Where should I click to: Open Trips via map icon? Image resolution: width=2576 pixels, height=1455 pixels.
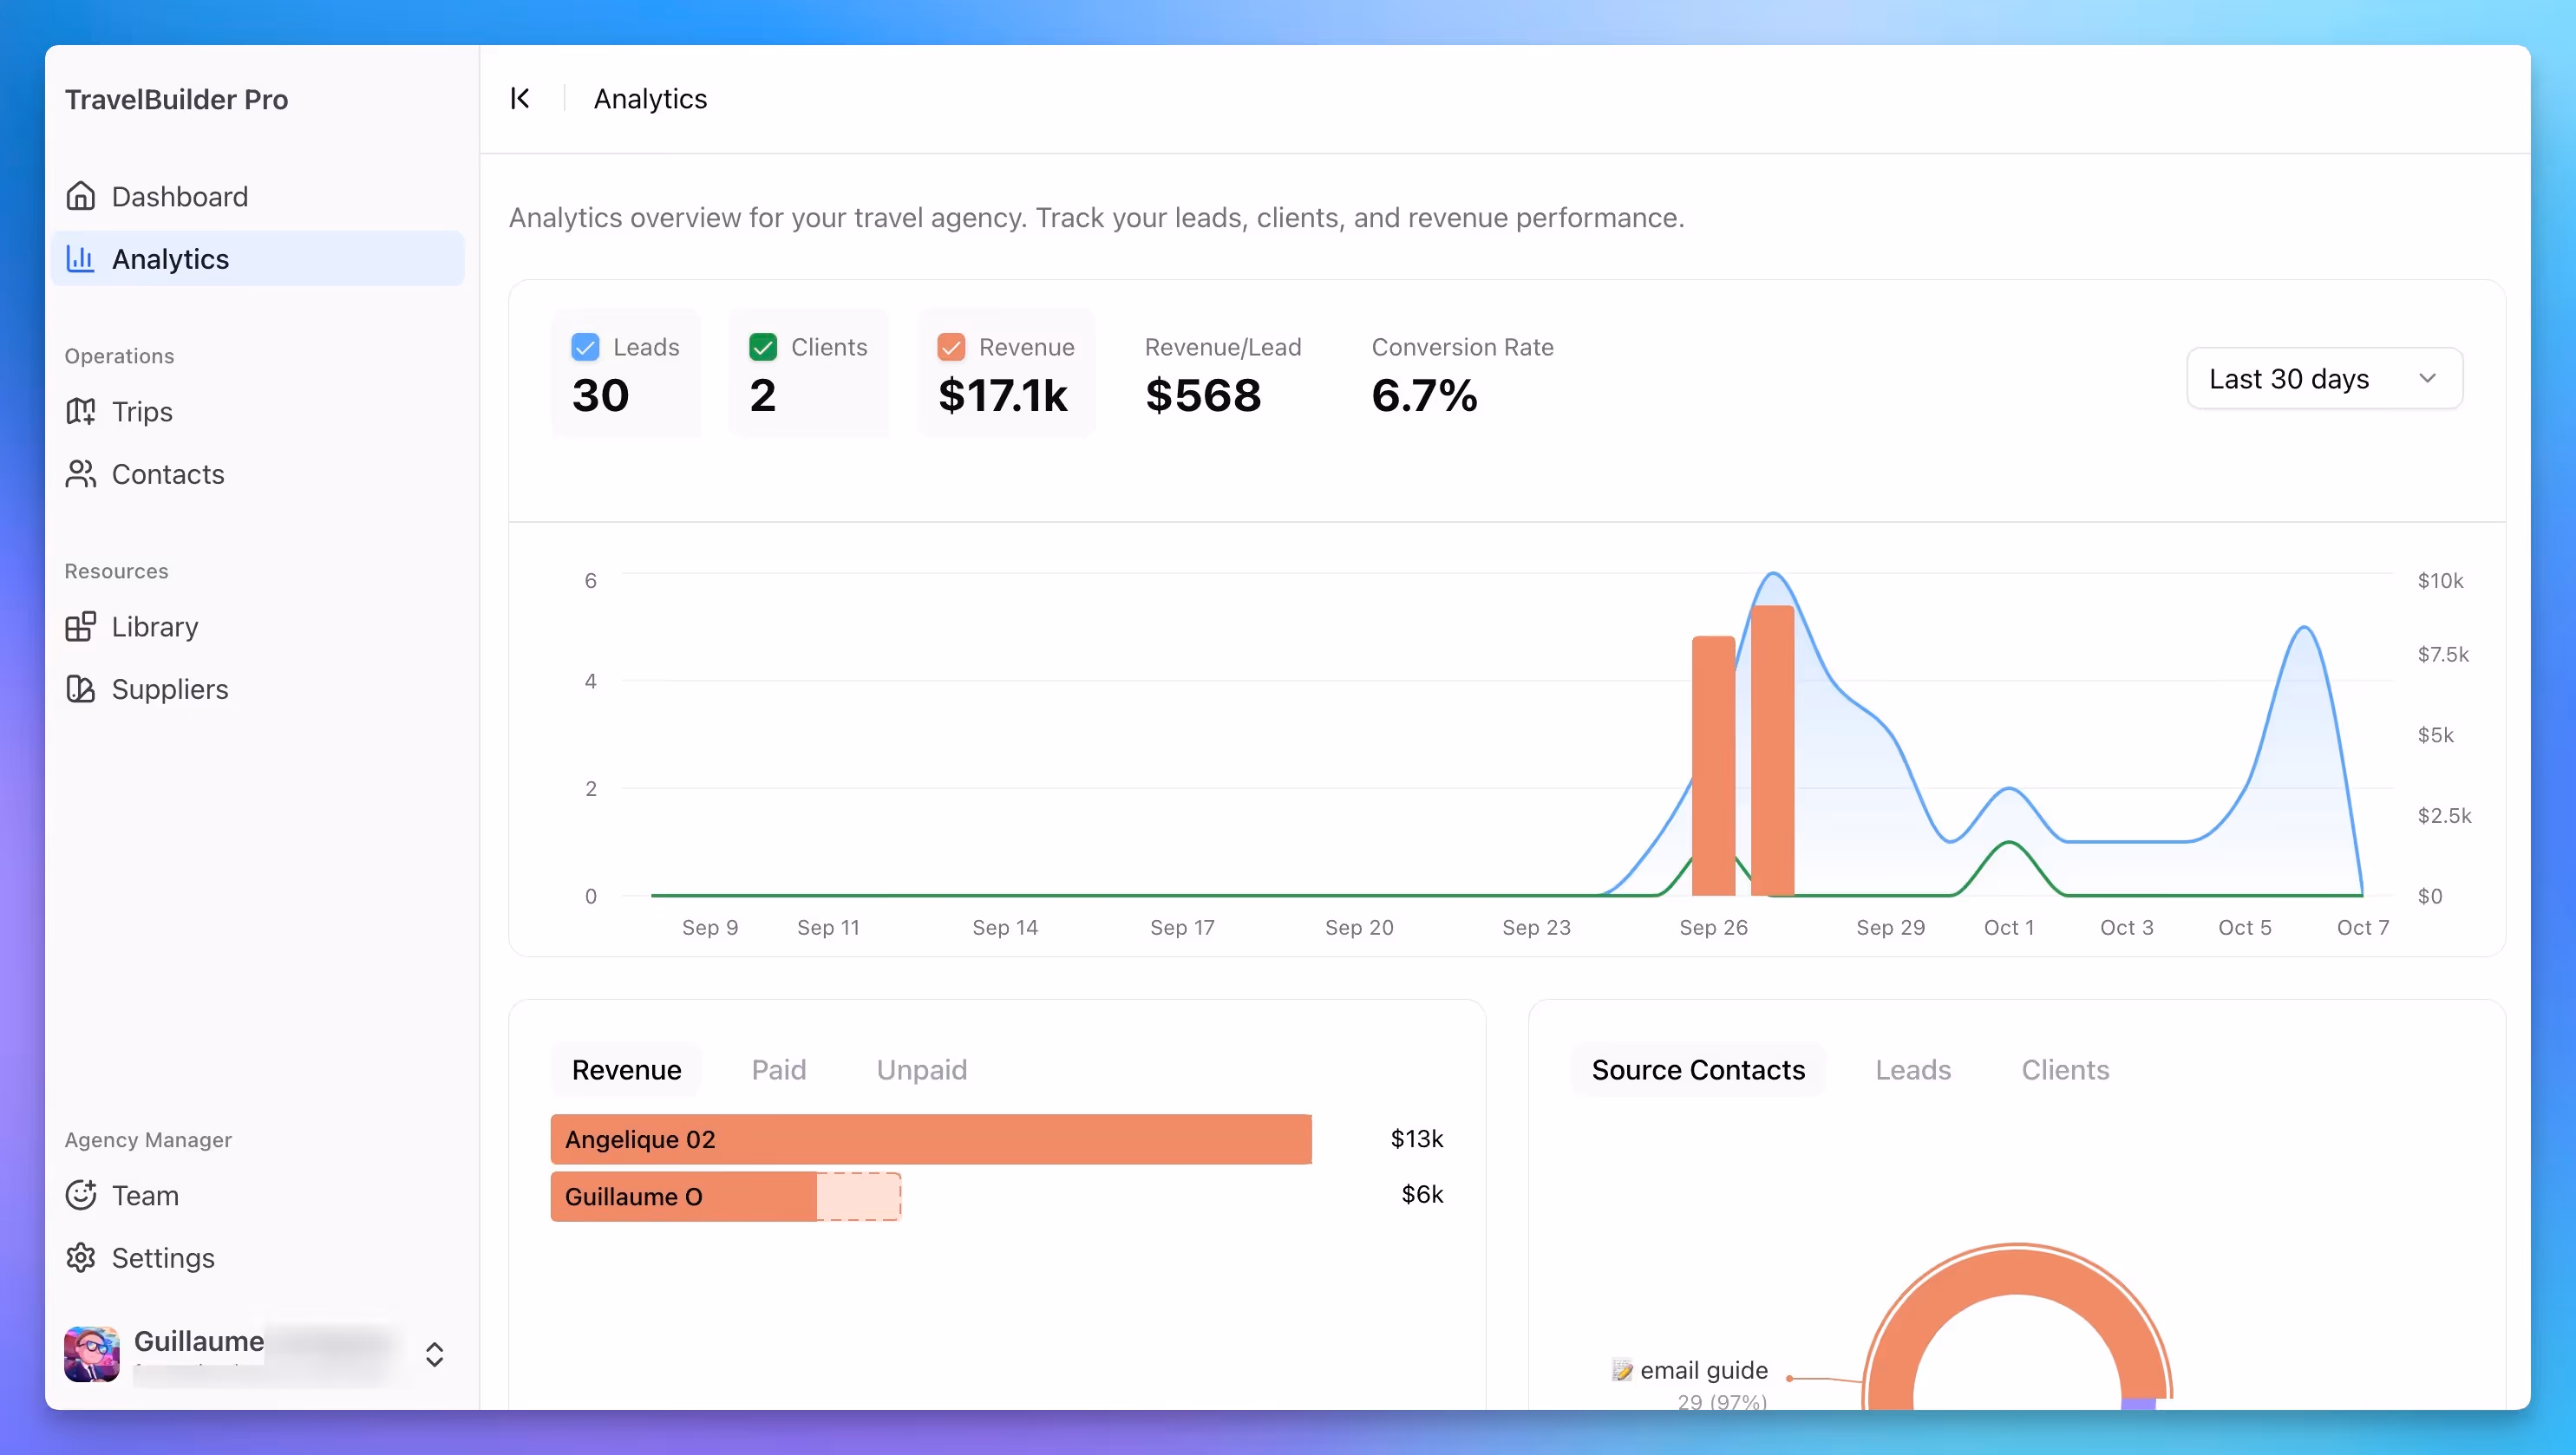click(80, 411)
